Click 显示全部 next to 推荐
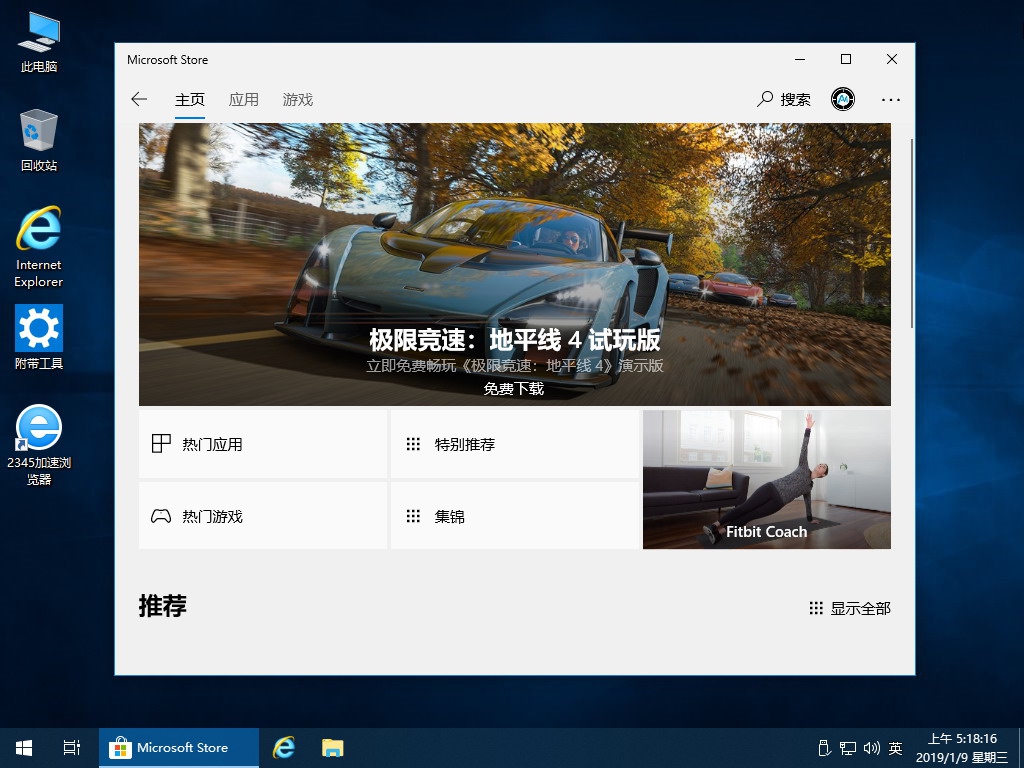The height and width of the screenshot is (768, 1024). coord(850,609)
